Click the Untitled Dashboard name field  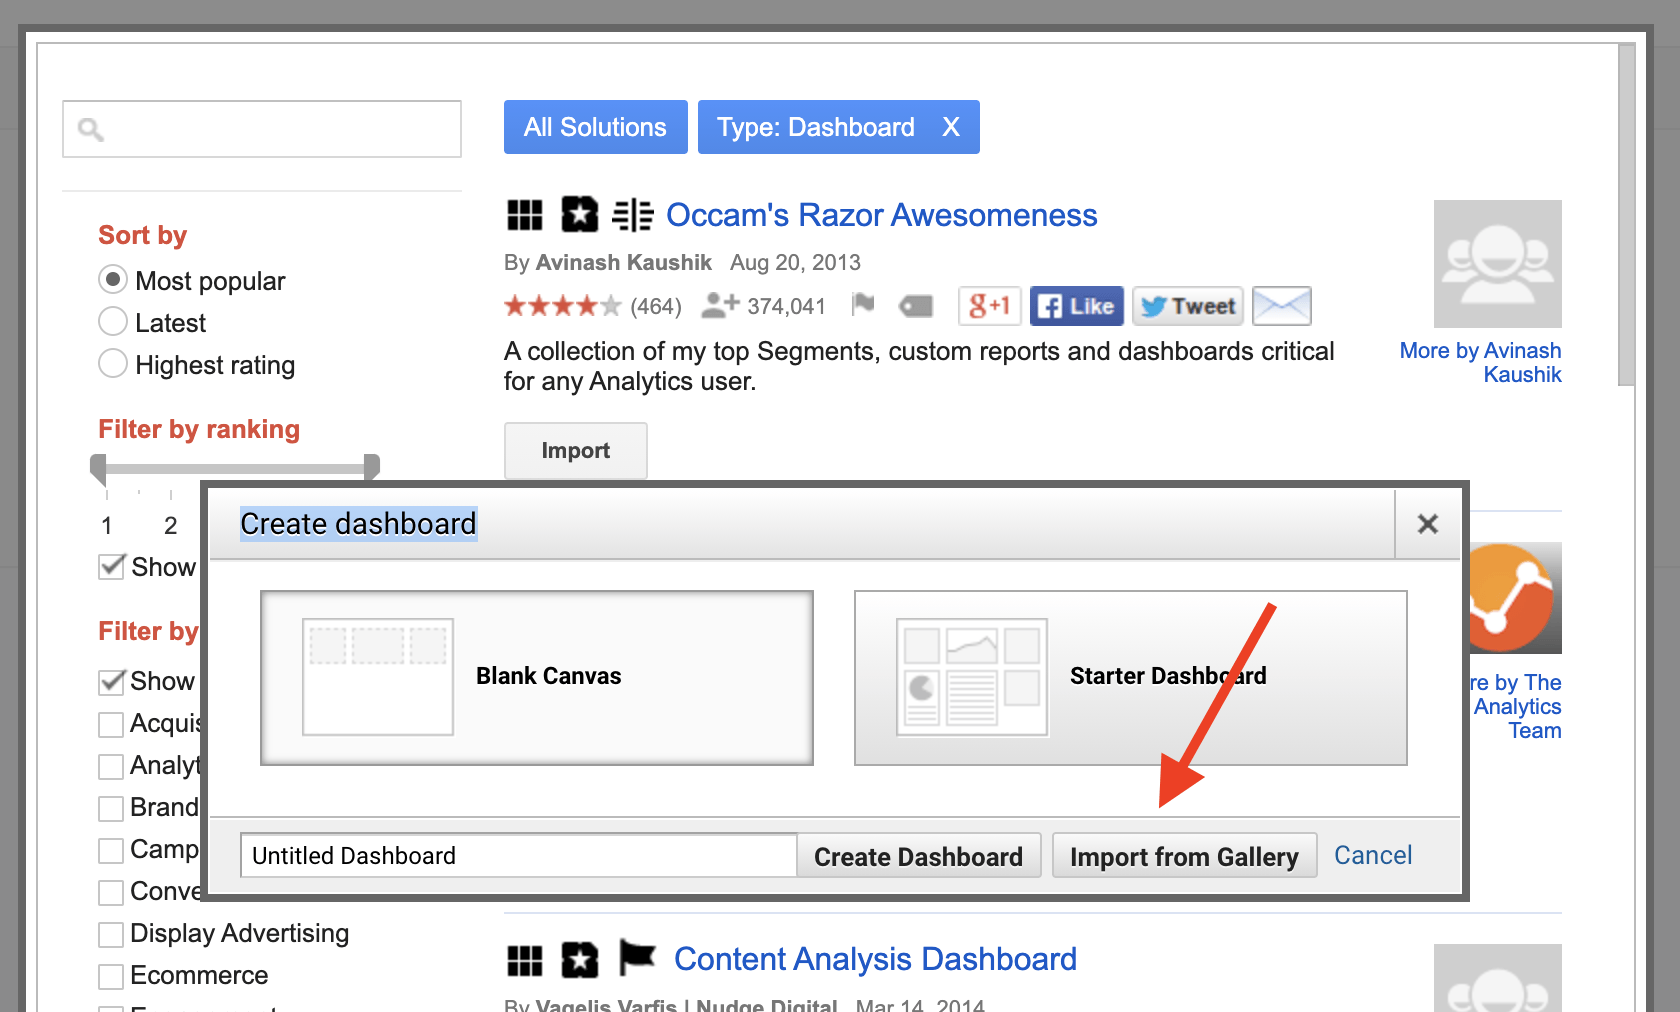519,856
